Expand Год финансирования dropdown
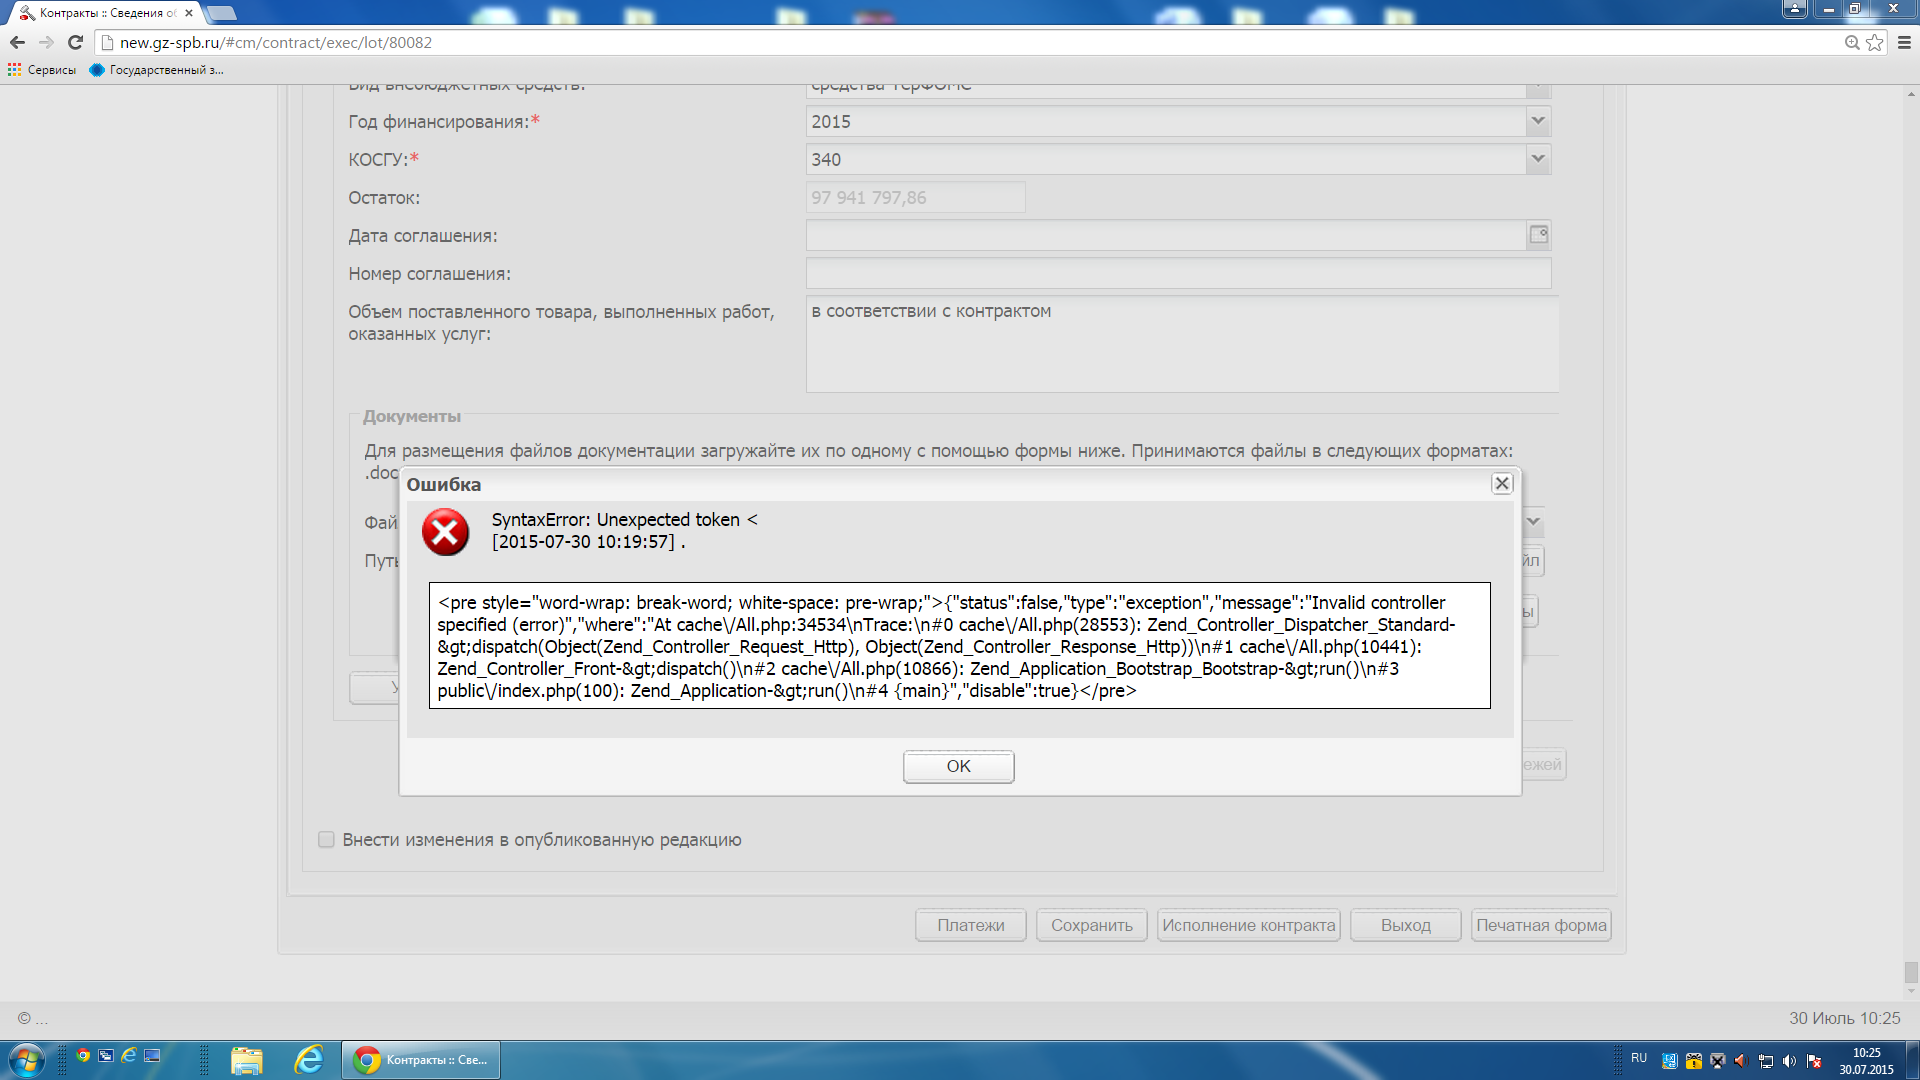Image resolution: width=1920 pixels, height=1080 pixels. pos(1538,122)
